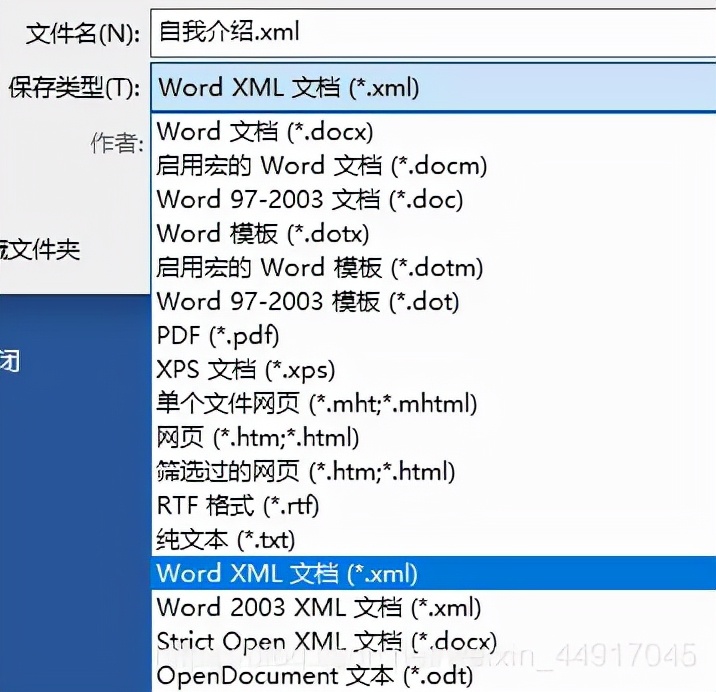Click the 保存类型(T): label
This screenshot has width=716, height=692.
pyautogui.click(x=74, y=88)
